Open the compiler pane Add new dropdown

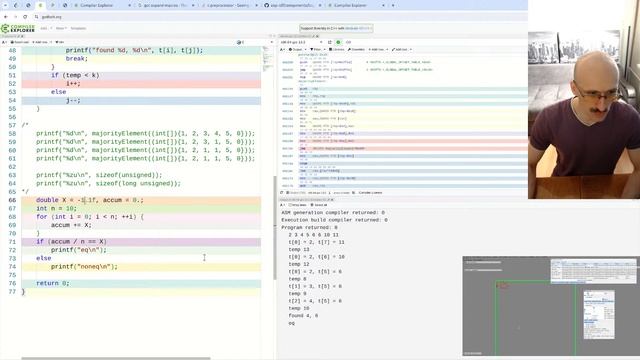(378, 49)
